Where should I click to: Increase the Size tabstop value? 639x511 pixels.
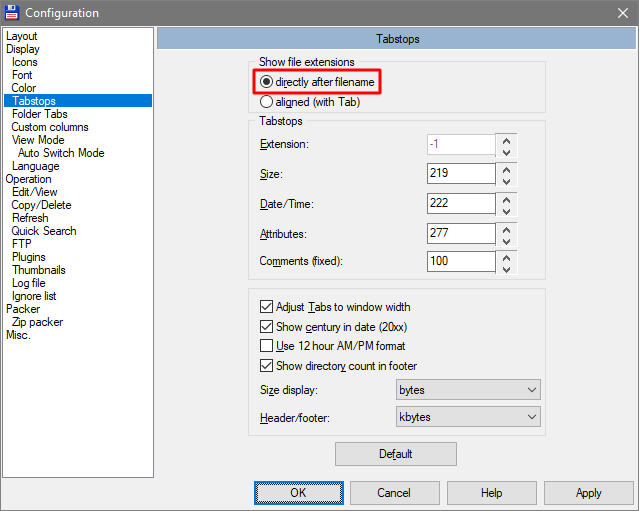coord(508,167)
